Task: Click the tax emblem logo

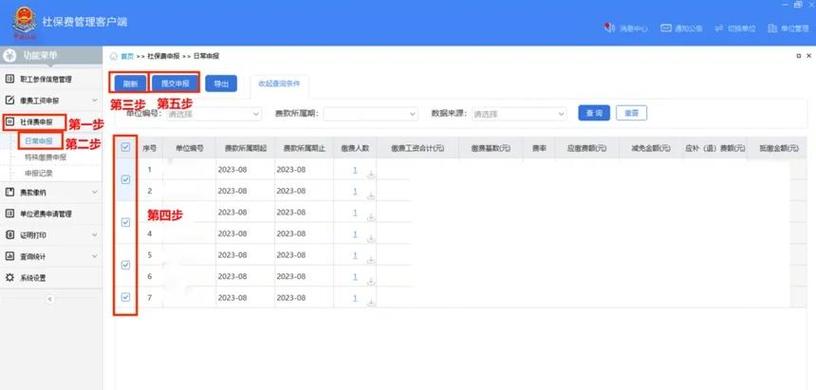Action: click(24, 22)
